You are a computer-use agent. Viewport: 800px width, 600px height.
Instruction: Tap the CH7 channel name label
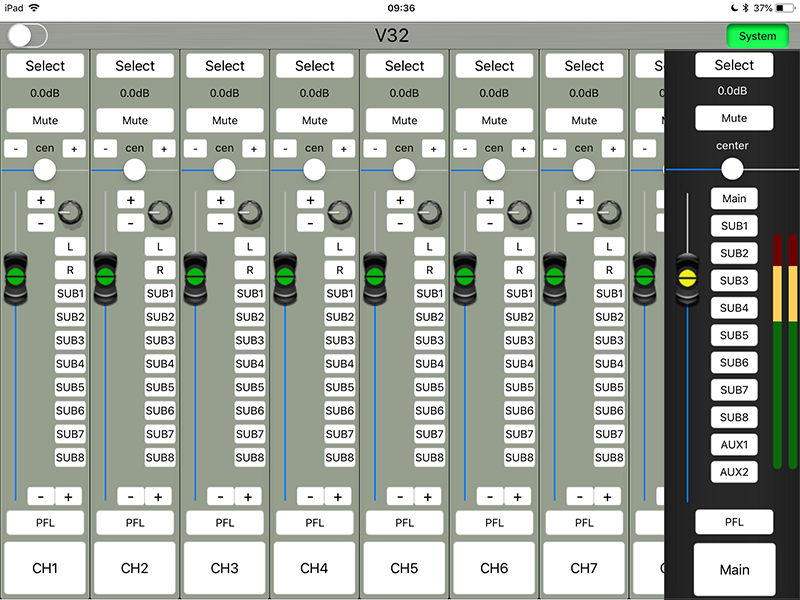click(x=584, y=568)
